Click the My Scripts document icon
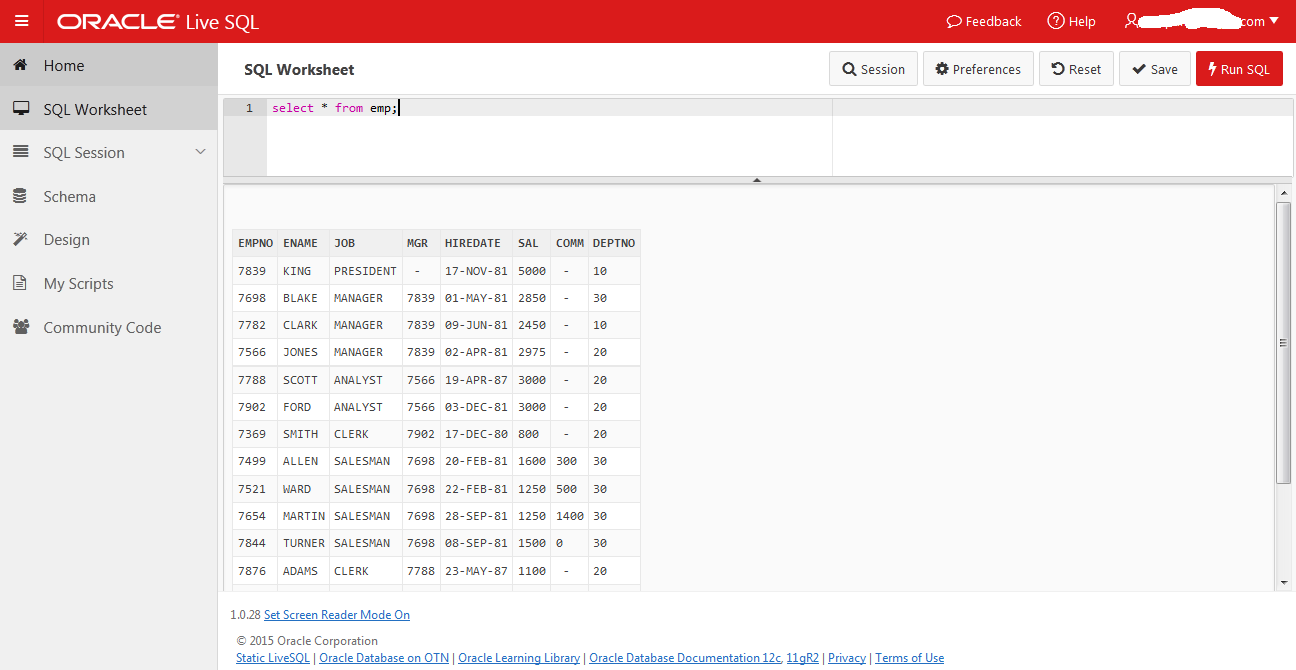This screenshot has height=670, width=1296. (20, 283)
